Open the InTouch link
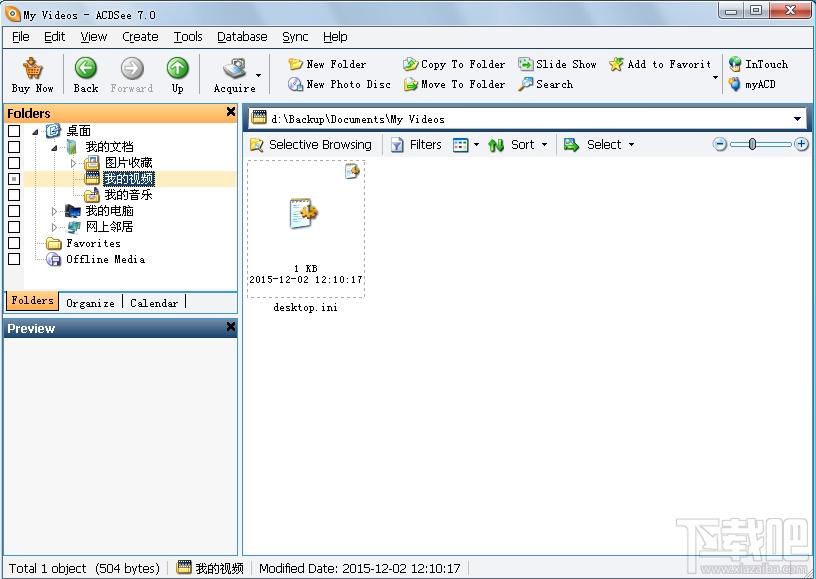The height and width of the screenshot is (579, 816). coord(759,65)
